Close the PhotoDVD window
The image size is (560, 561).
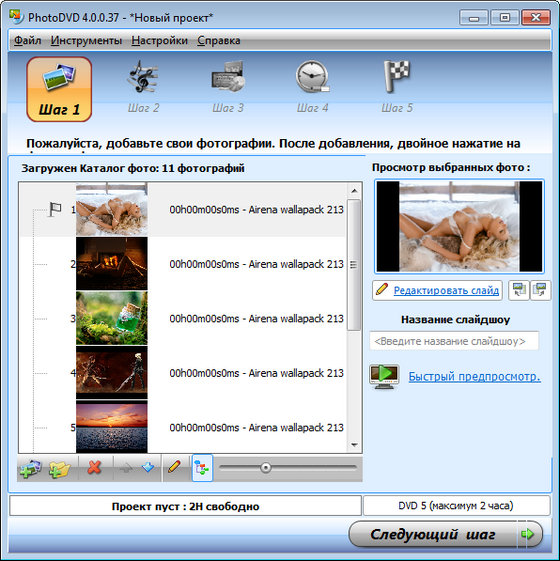click(536, 18)
